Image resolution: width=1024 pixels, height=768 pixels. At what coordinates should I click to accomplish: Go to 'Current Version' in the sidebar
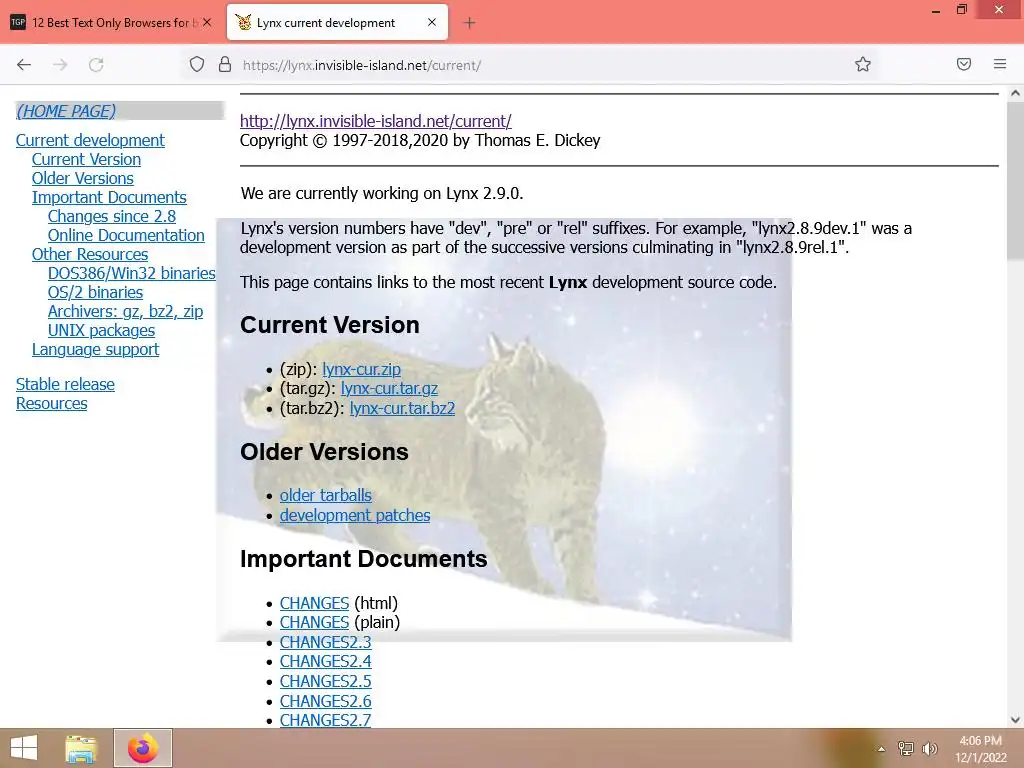(86, 159)
